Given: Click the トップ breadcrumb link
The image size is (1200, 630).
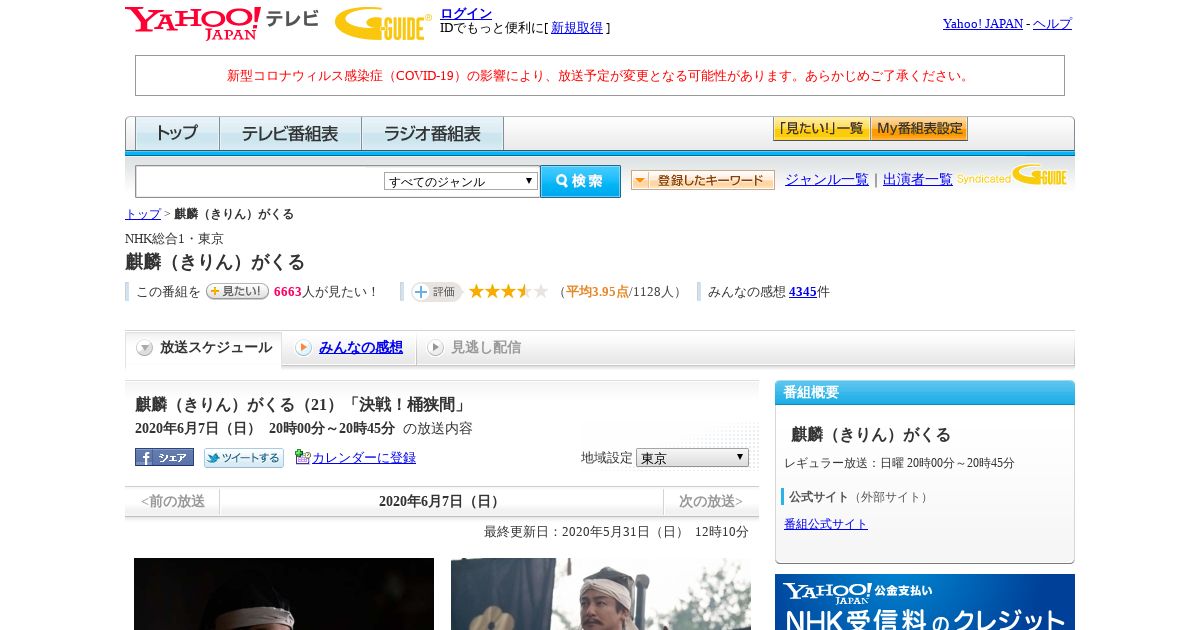Looking at the screenshot, I should [143, 214].
